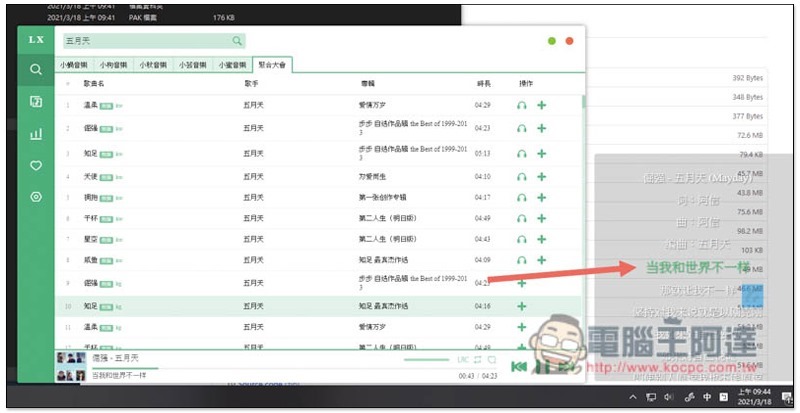
Task: Click highlighted lyric line 当我和世界不一样
Action: [x=697, y=267]
